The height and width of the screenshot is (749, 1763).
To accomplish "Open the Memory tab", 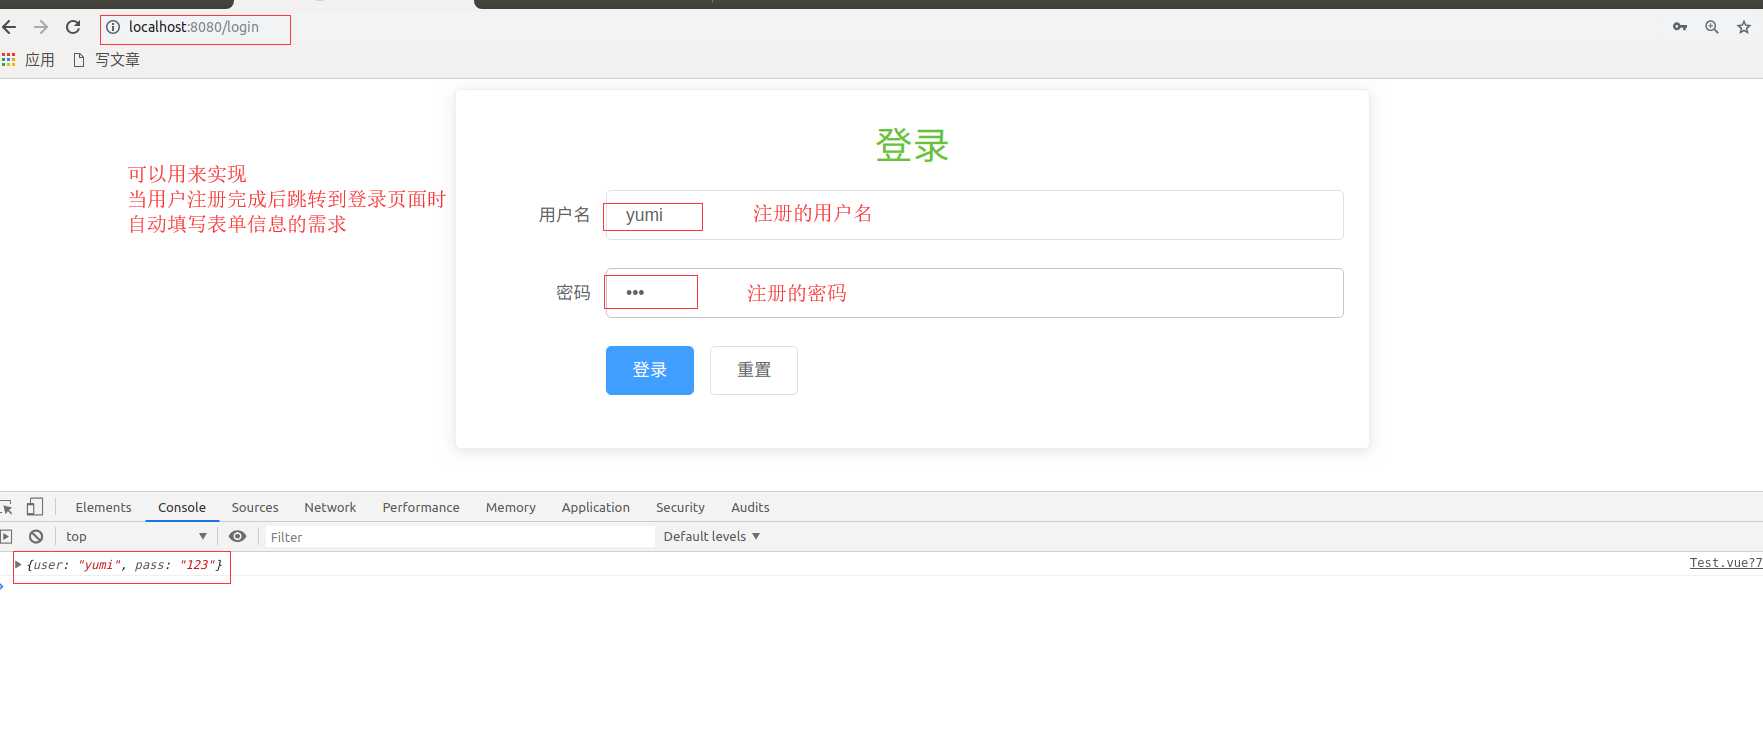I will 511,507.
